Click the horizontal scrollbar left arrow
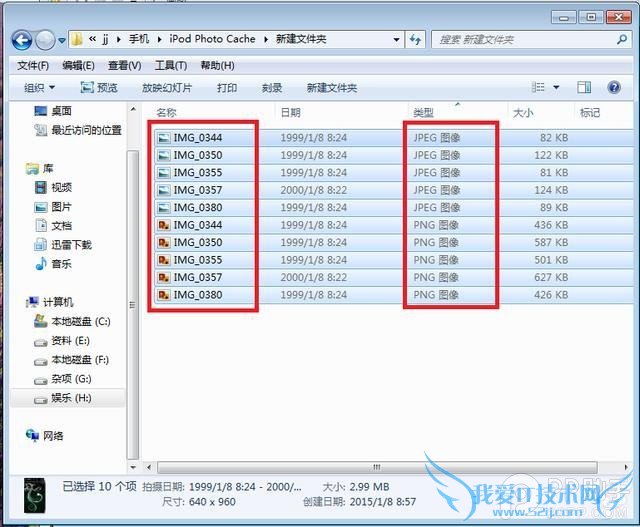 click(x=149, y=467)
